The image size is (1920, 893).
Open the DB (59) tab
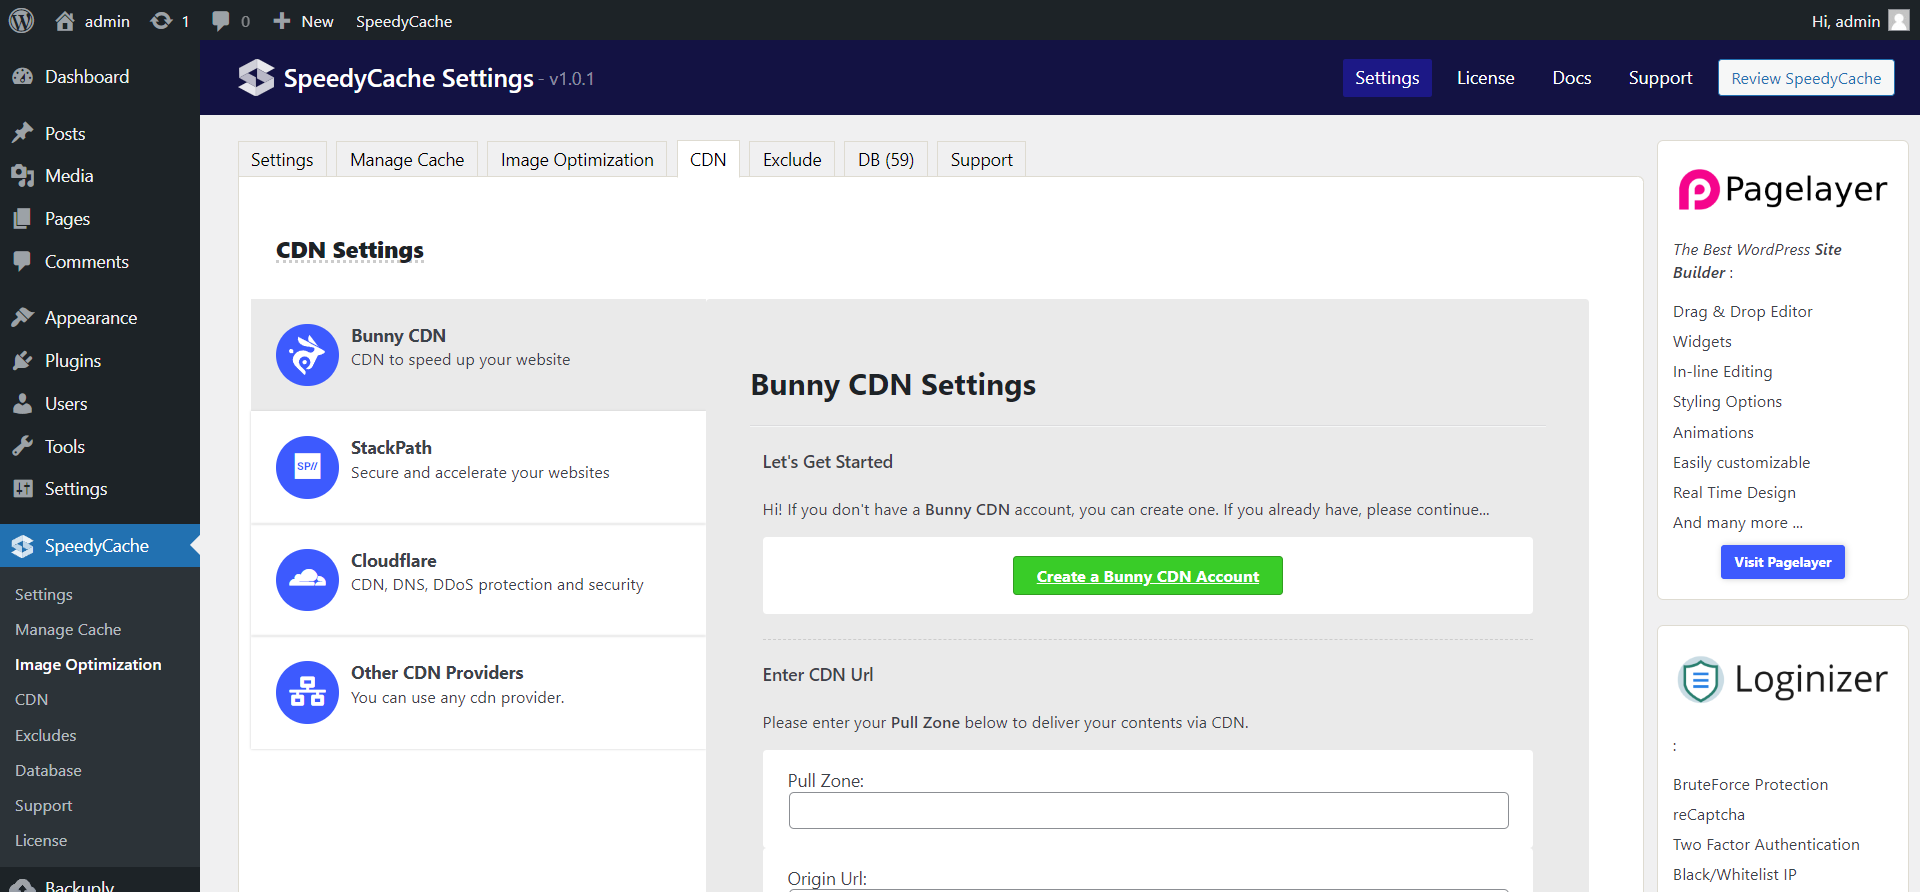pos(885,160)
